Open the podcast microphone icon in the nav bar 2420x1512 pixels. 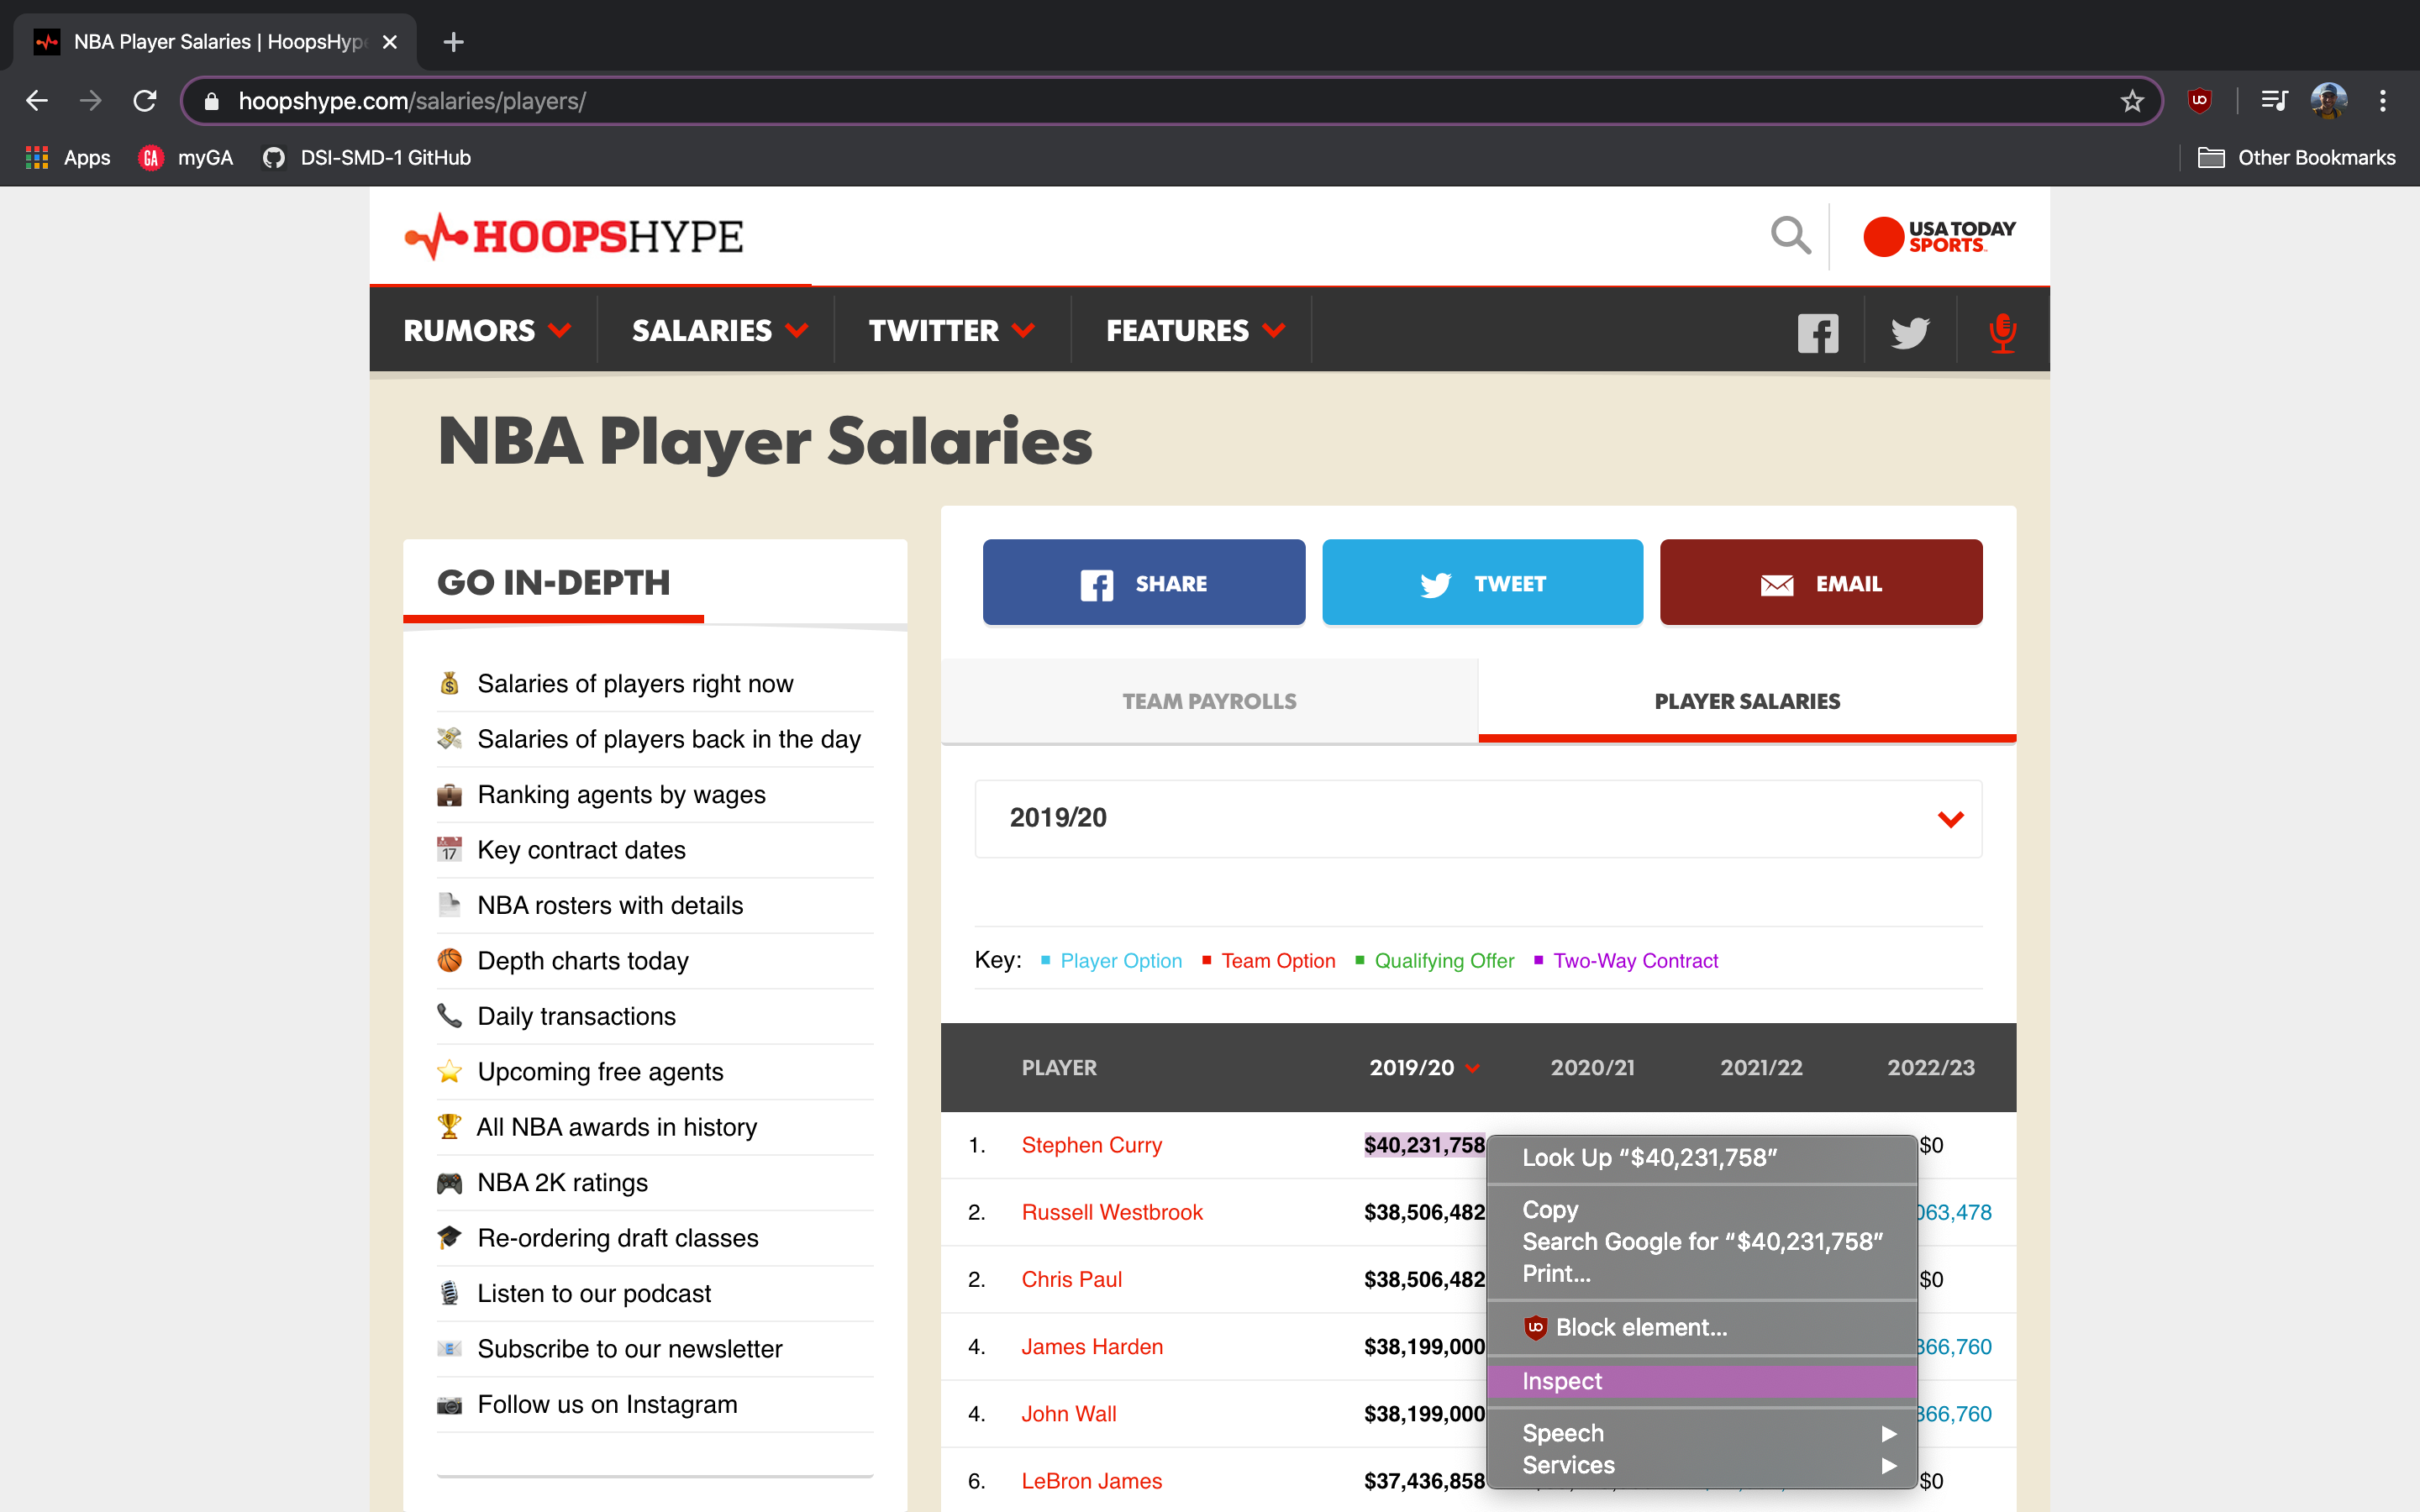coord(2002,332)
